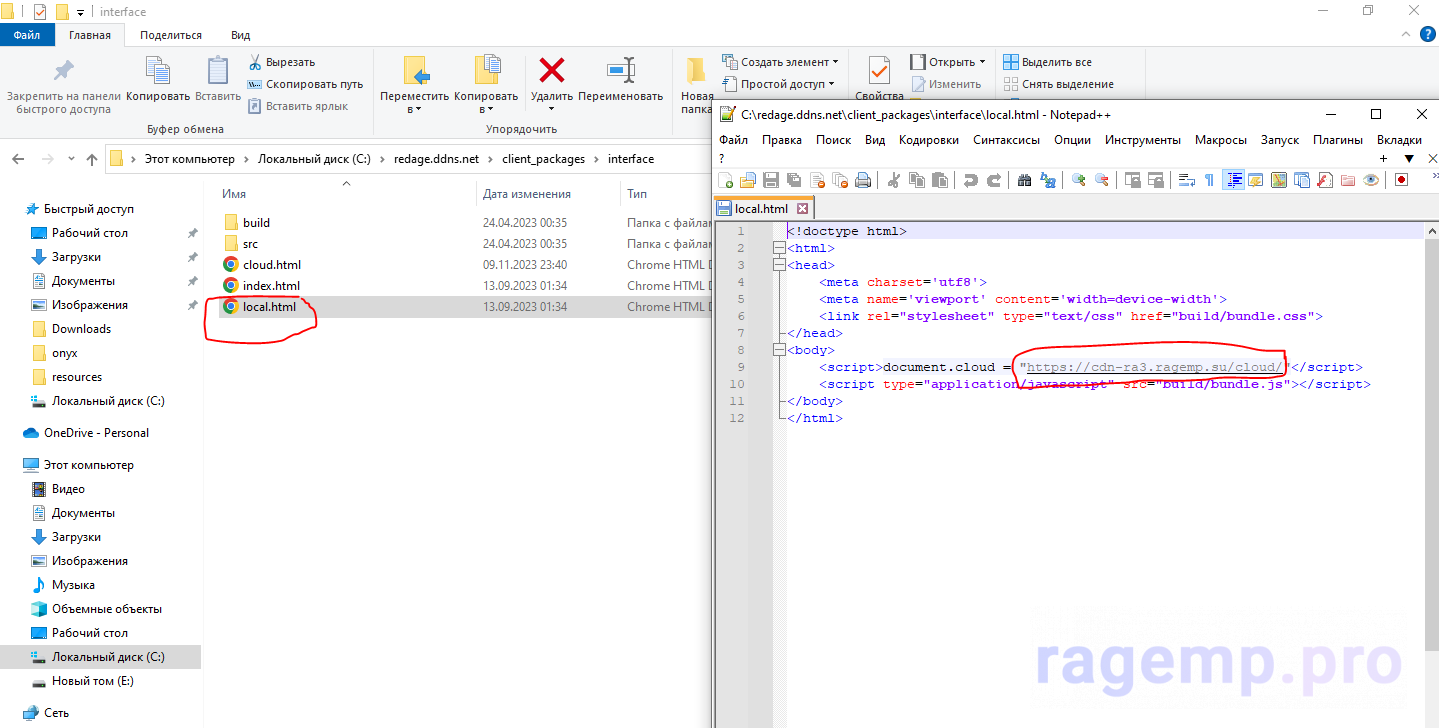The height and width of the screenshot is (728, 1439).
Task: Click the Redo icon in Notepad++
Action: (994, 180)
